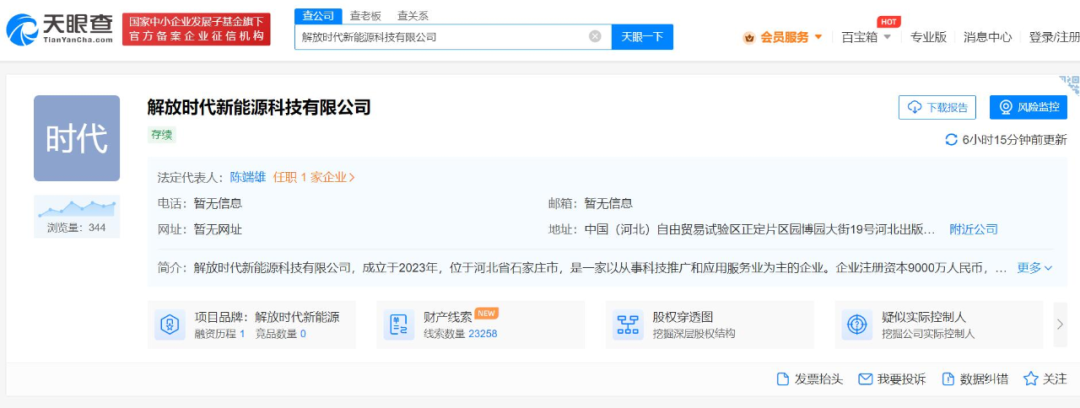Viewport: 1080px width, 408px height.
Task: Click the 关注 star icon
Action: pyautogui.click(x=1030, y=379)
